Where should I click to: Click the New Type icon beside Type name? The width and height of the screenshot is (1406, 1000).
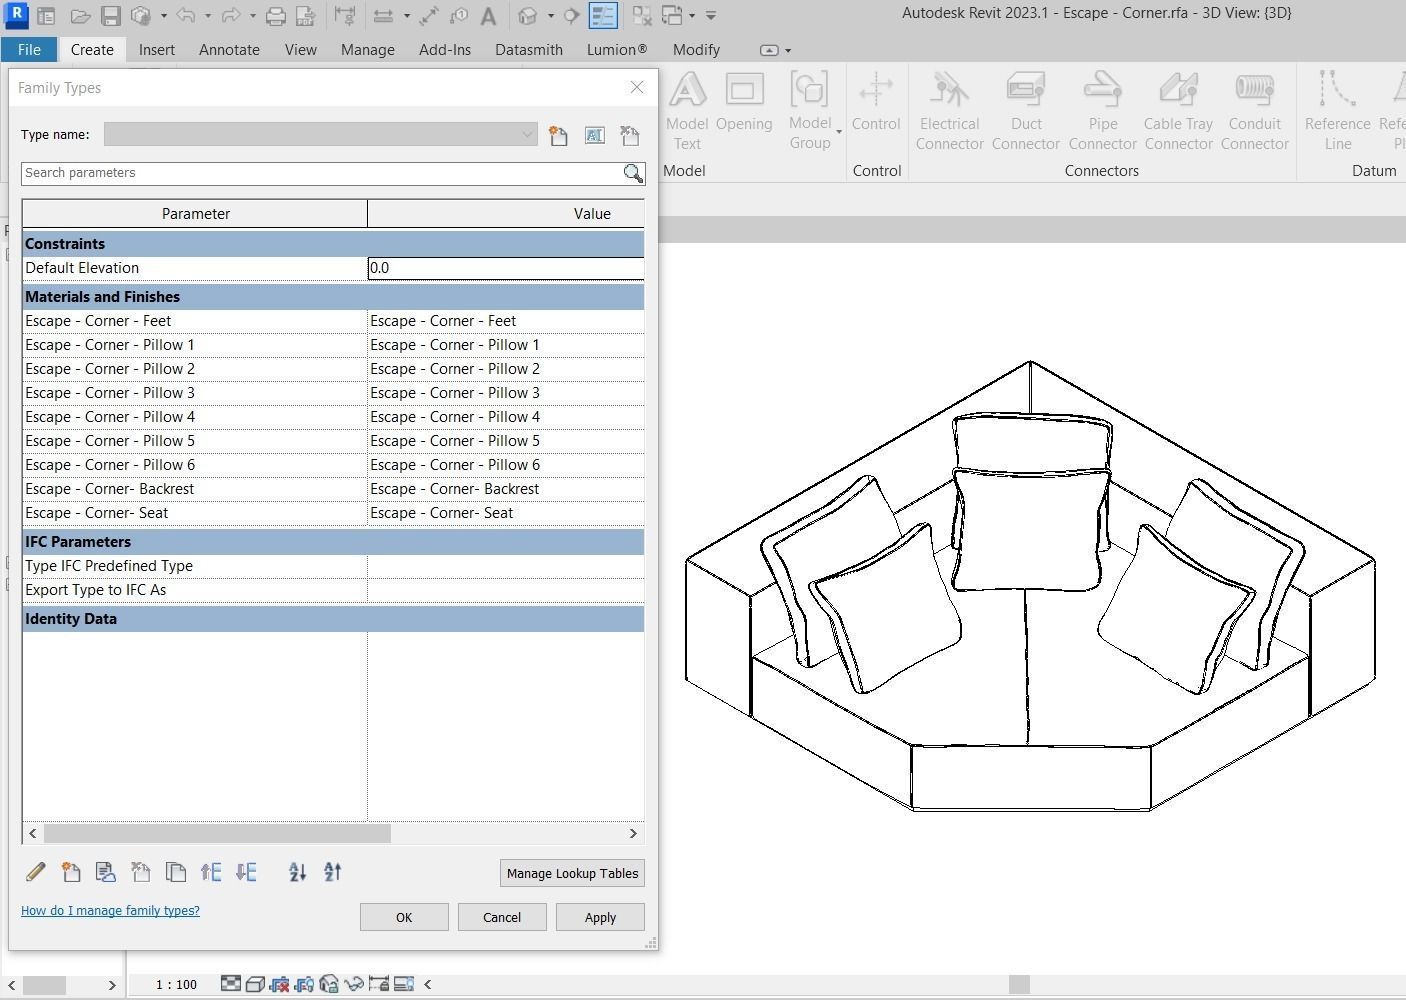[558, 135]
